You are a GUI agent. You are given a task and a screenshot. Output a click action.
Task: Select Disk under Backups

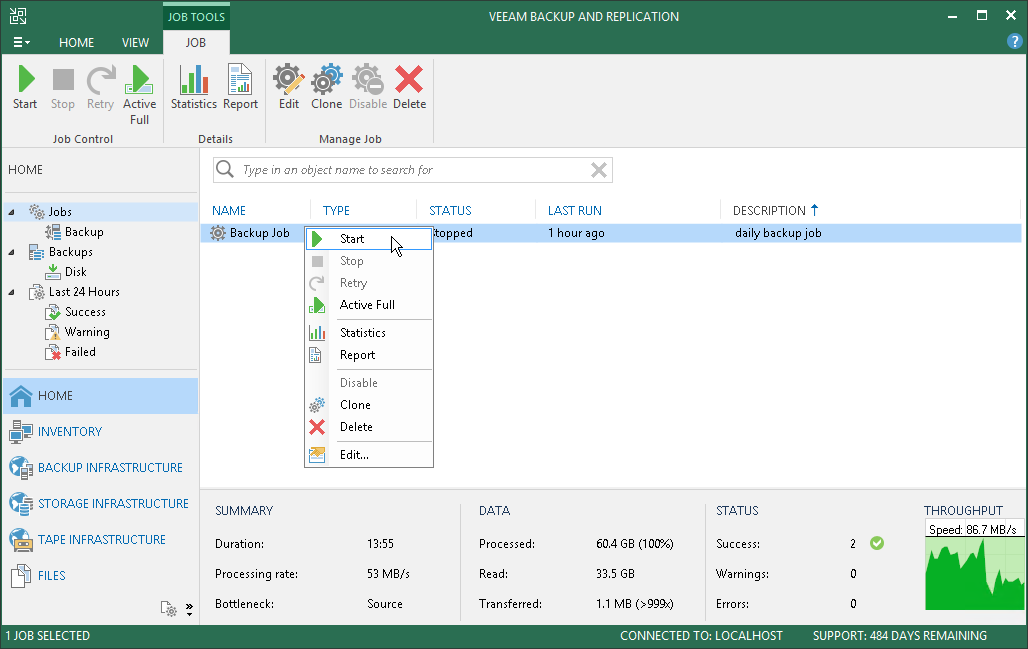point(75,272)
